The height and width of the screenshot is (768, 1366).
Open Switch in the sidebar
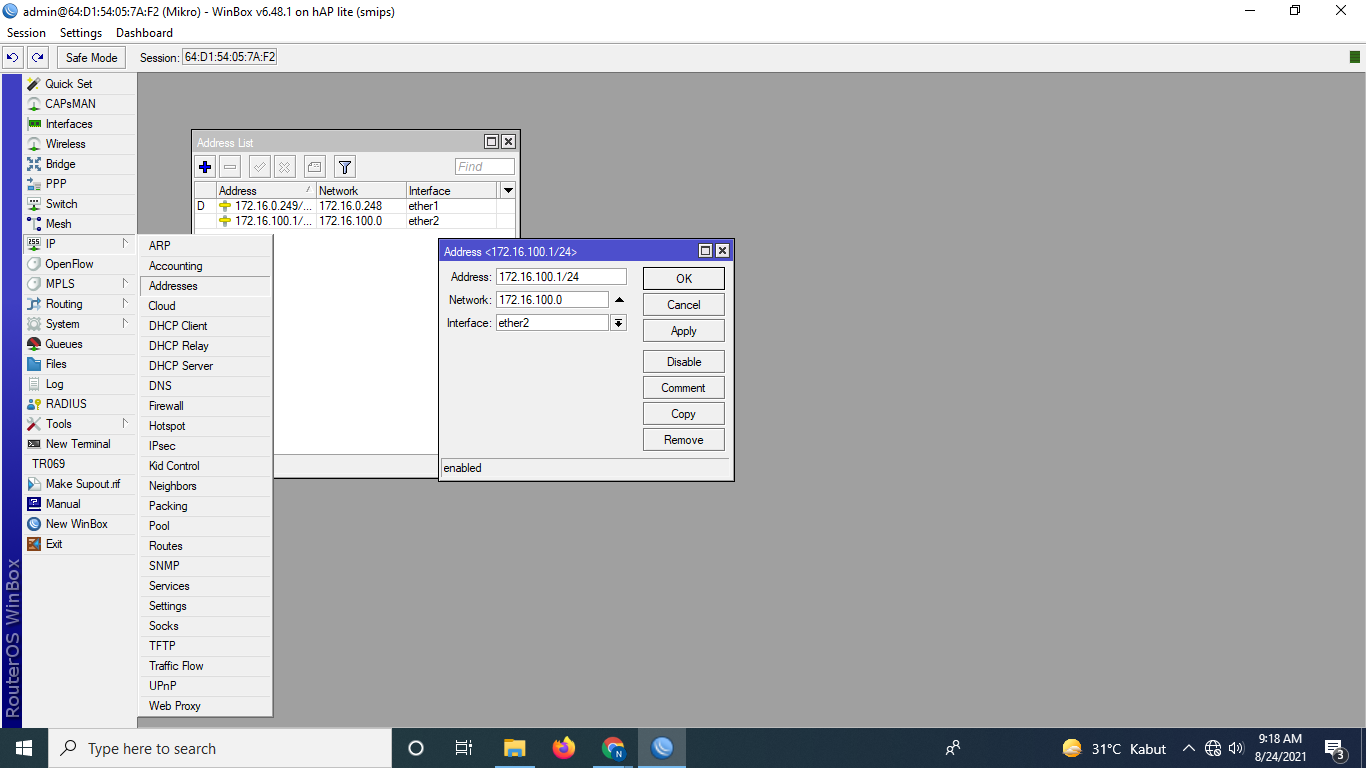tap(79, 204)
